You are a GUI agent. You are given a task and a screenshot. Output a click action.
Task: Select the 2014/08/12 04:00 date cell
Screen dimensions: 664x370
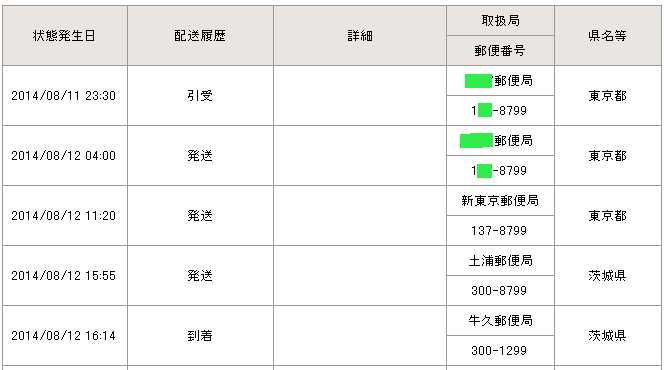click(x=65, y=156)
